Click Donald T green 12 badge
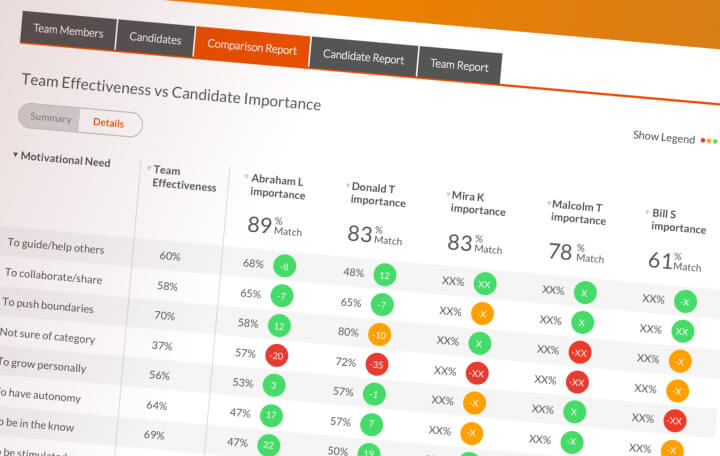 click(x=385, y=275)
